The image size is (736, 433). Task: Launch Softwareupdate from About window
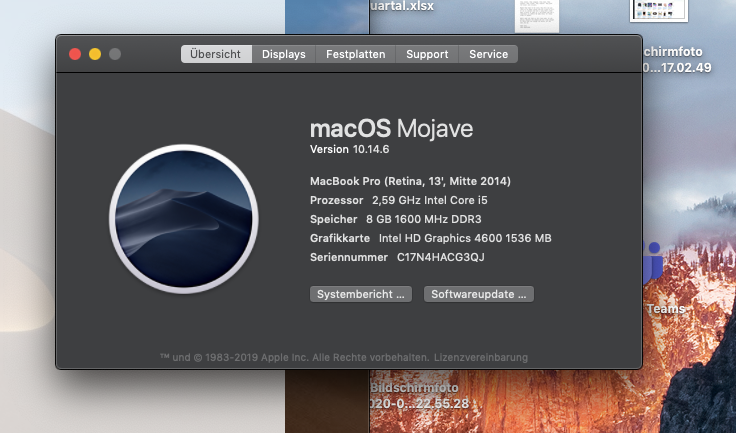tap(478, 294)
